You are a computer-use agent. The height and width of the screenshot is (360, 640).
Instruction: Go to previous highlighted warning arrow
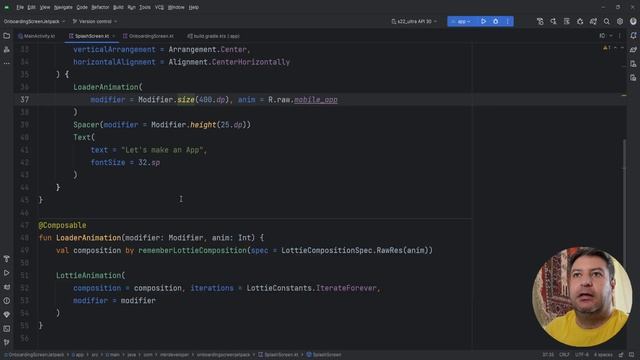point(616,48)
